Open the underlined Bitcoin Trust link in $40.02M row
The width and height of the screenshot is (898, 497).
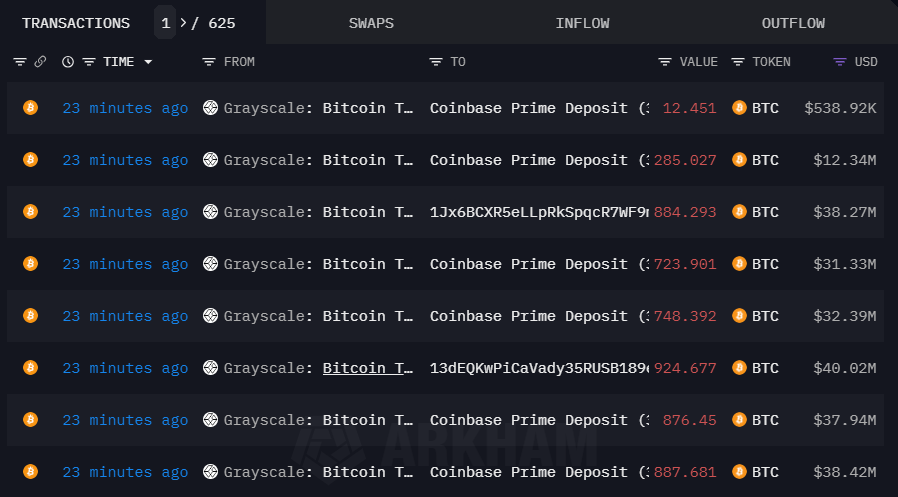click(x=368, y=368)
